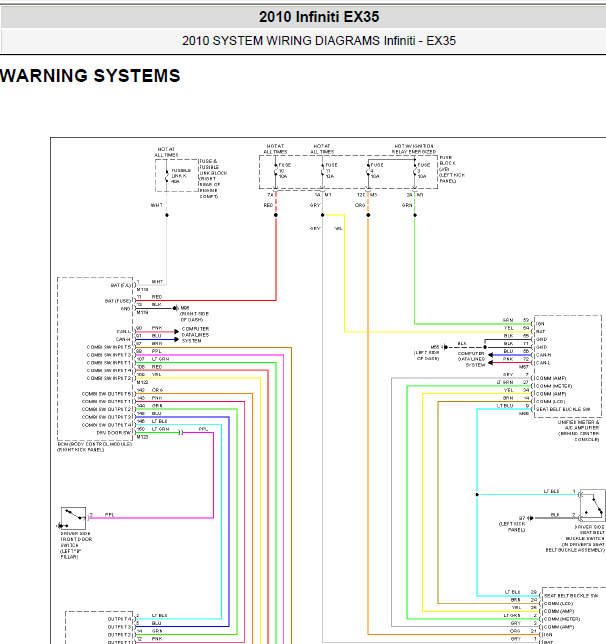Click the Fuse 4 10A symbol
This screenshot has width=606, height=644.
pyautogui.click(x=368, y=170)
